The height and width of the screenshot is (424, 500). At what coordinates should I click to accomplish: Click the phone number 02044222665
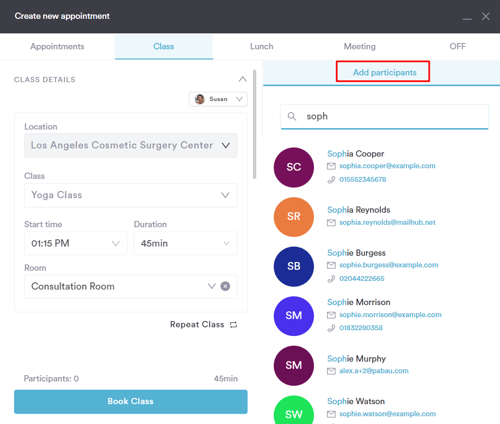362,279
